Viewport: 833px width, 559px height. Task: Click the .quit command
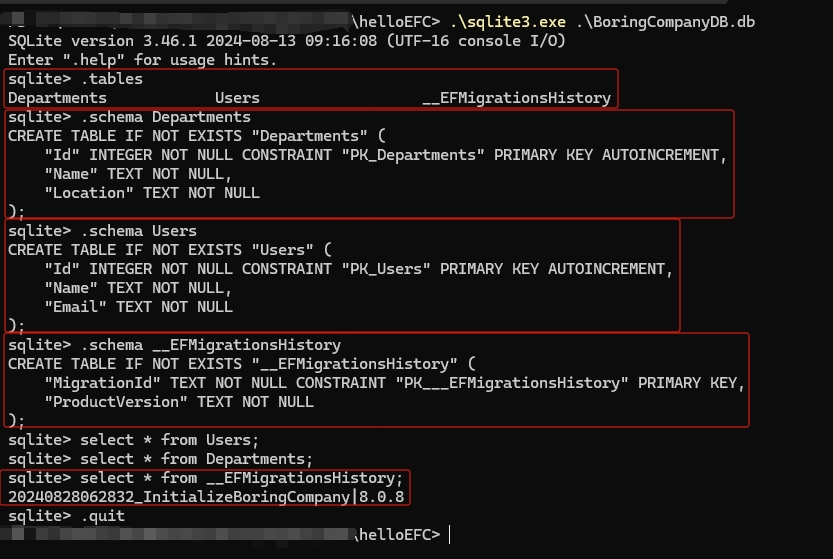(102, 516)
